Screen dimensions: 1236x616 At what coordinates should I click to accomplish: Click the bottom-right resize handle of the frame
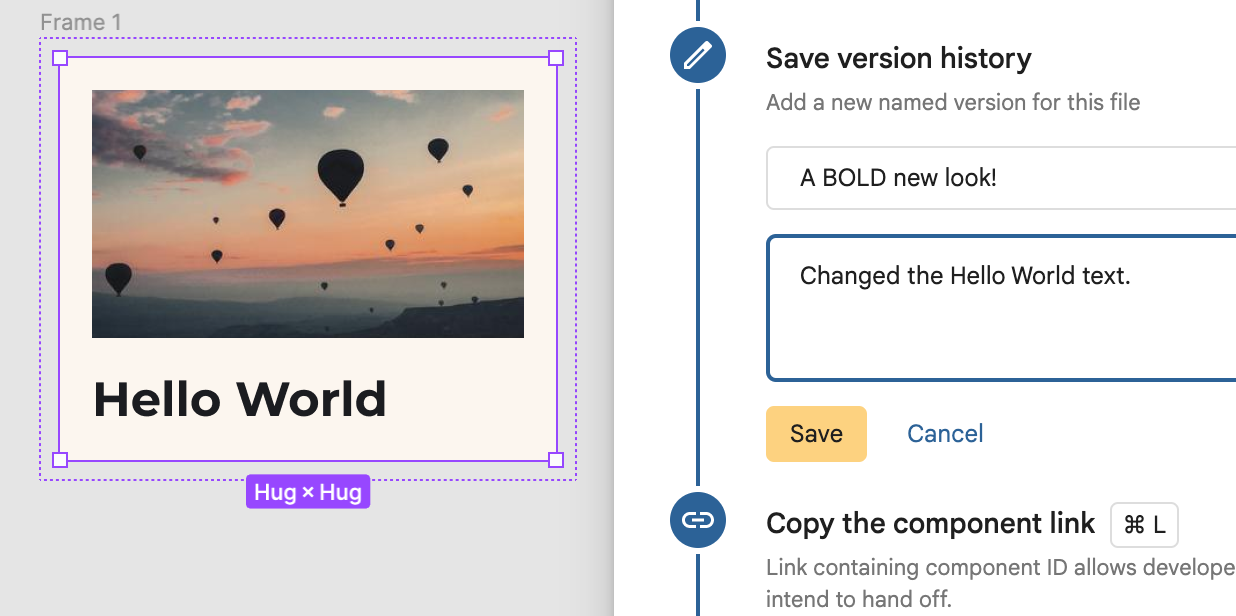[x=556, y=460]
